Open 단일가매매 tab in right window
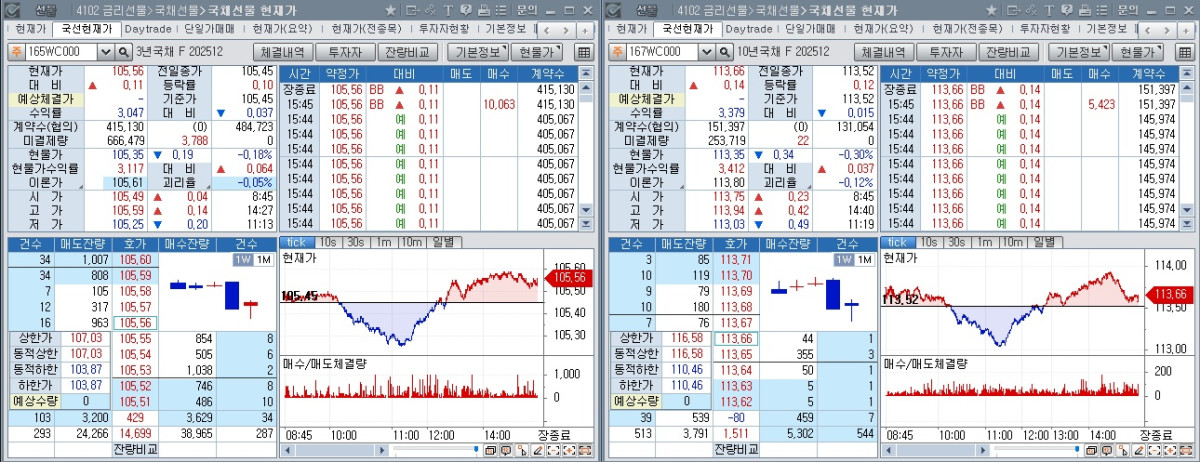 pyautogui.click(x=811, y=30)
